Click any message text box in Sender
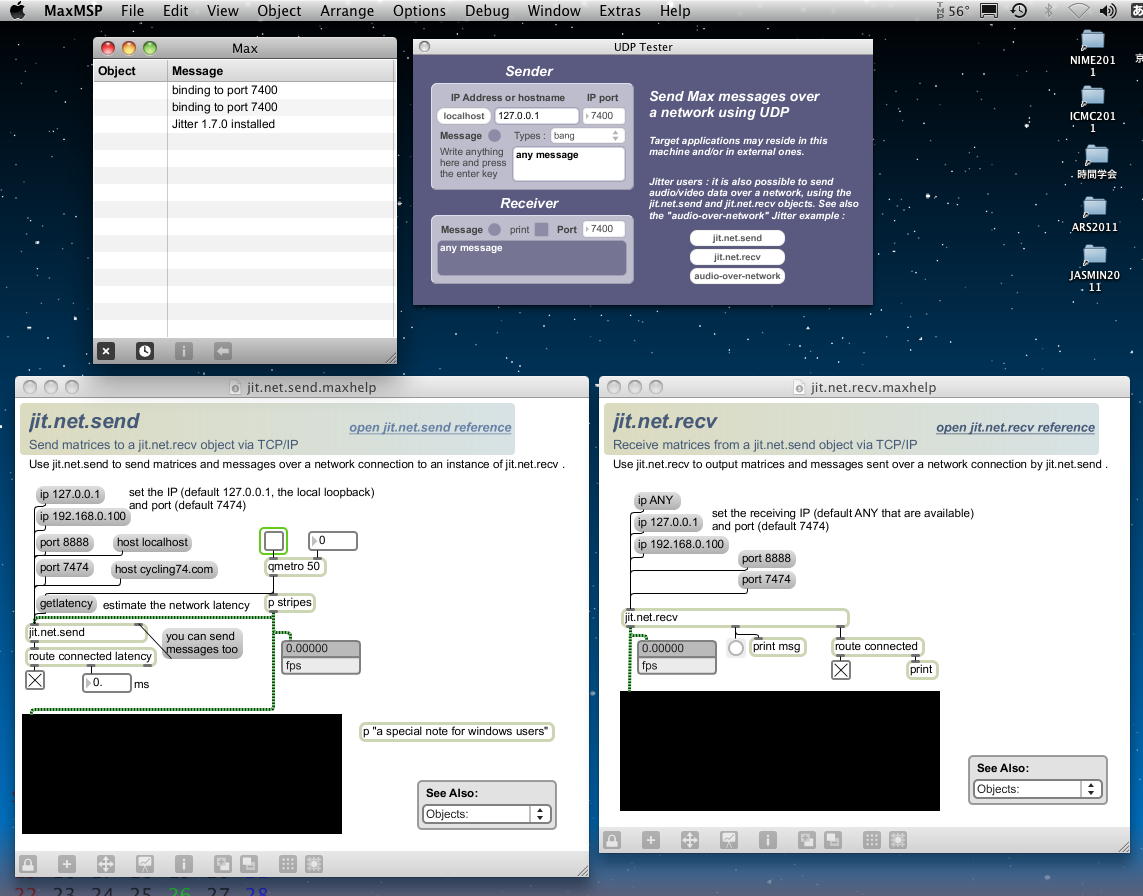Image resolution: width=1143 pixels, height=896 pixels. click(x=569, y=163)
